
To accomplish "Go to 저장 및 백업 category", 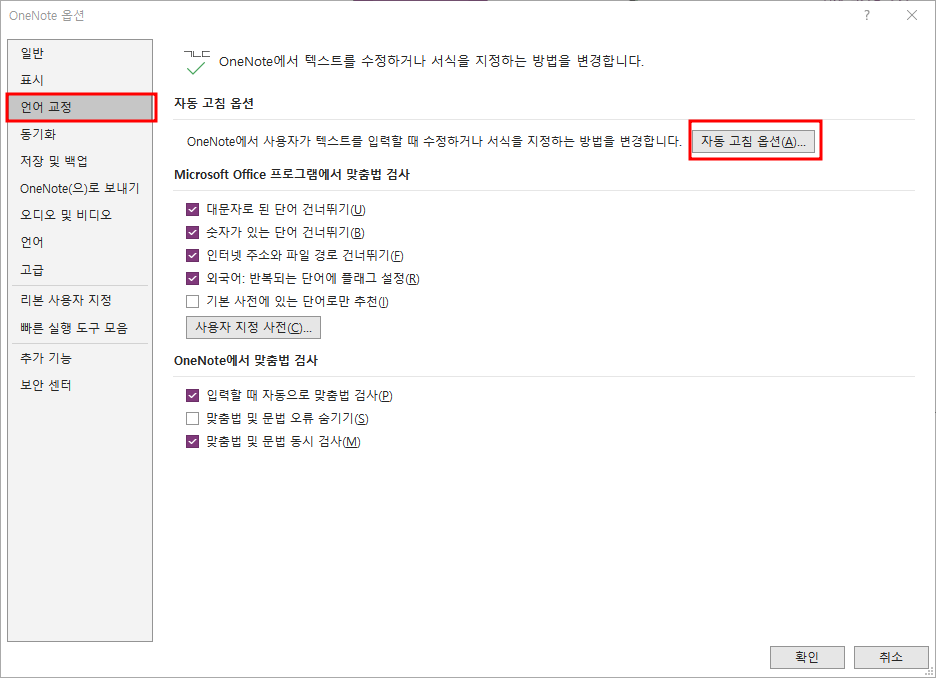I will click(80, 161).
